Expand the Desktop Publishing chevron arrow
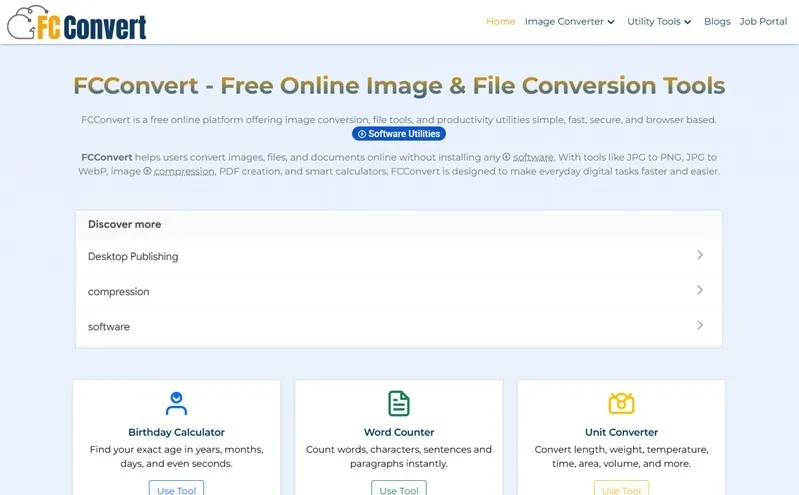The height and width of the screenshot is (495, 799). [x=700, y=255]
